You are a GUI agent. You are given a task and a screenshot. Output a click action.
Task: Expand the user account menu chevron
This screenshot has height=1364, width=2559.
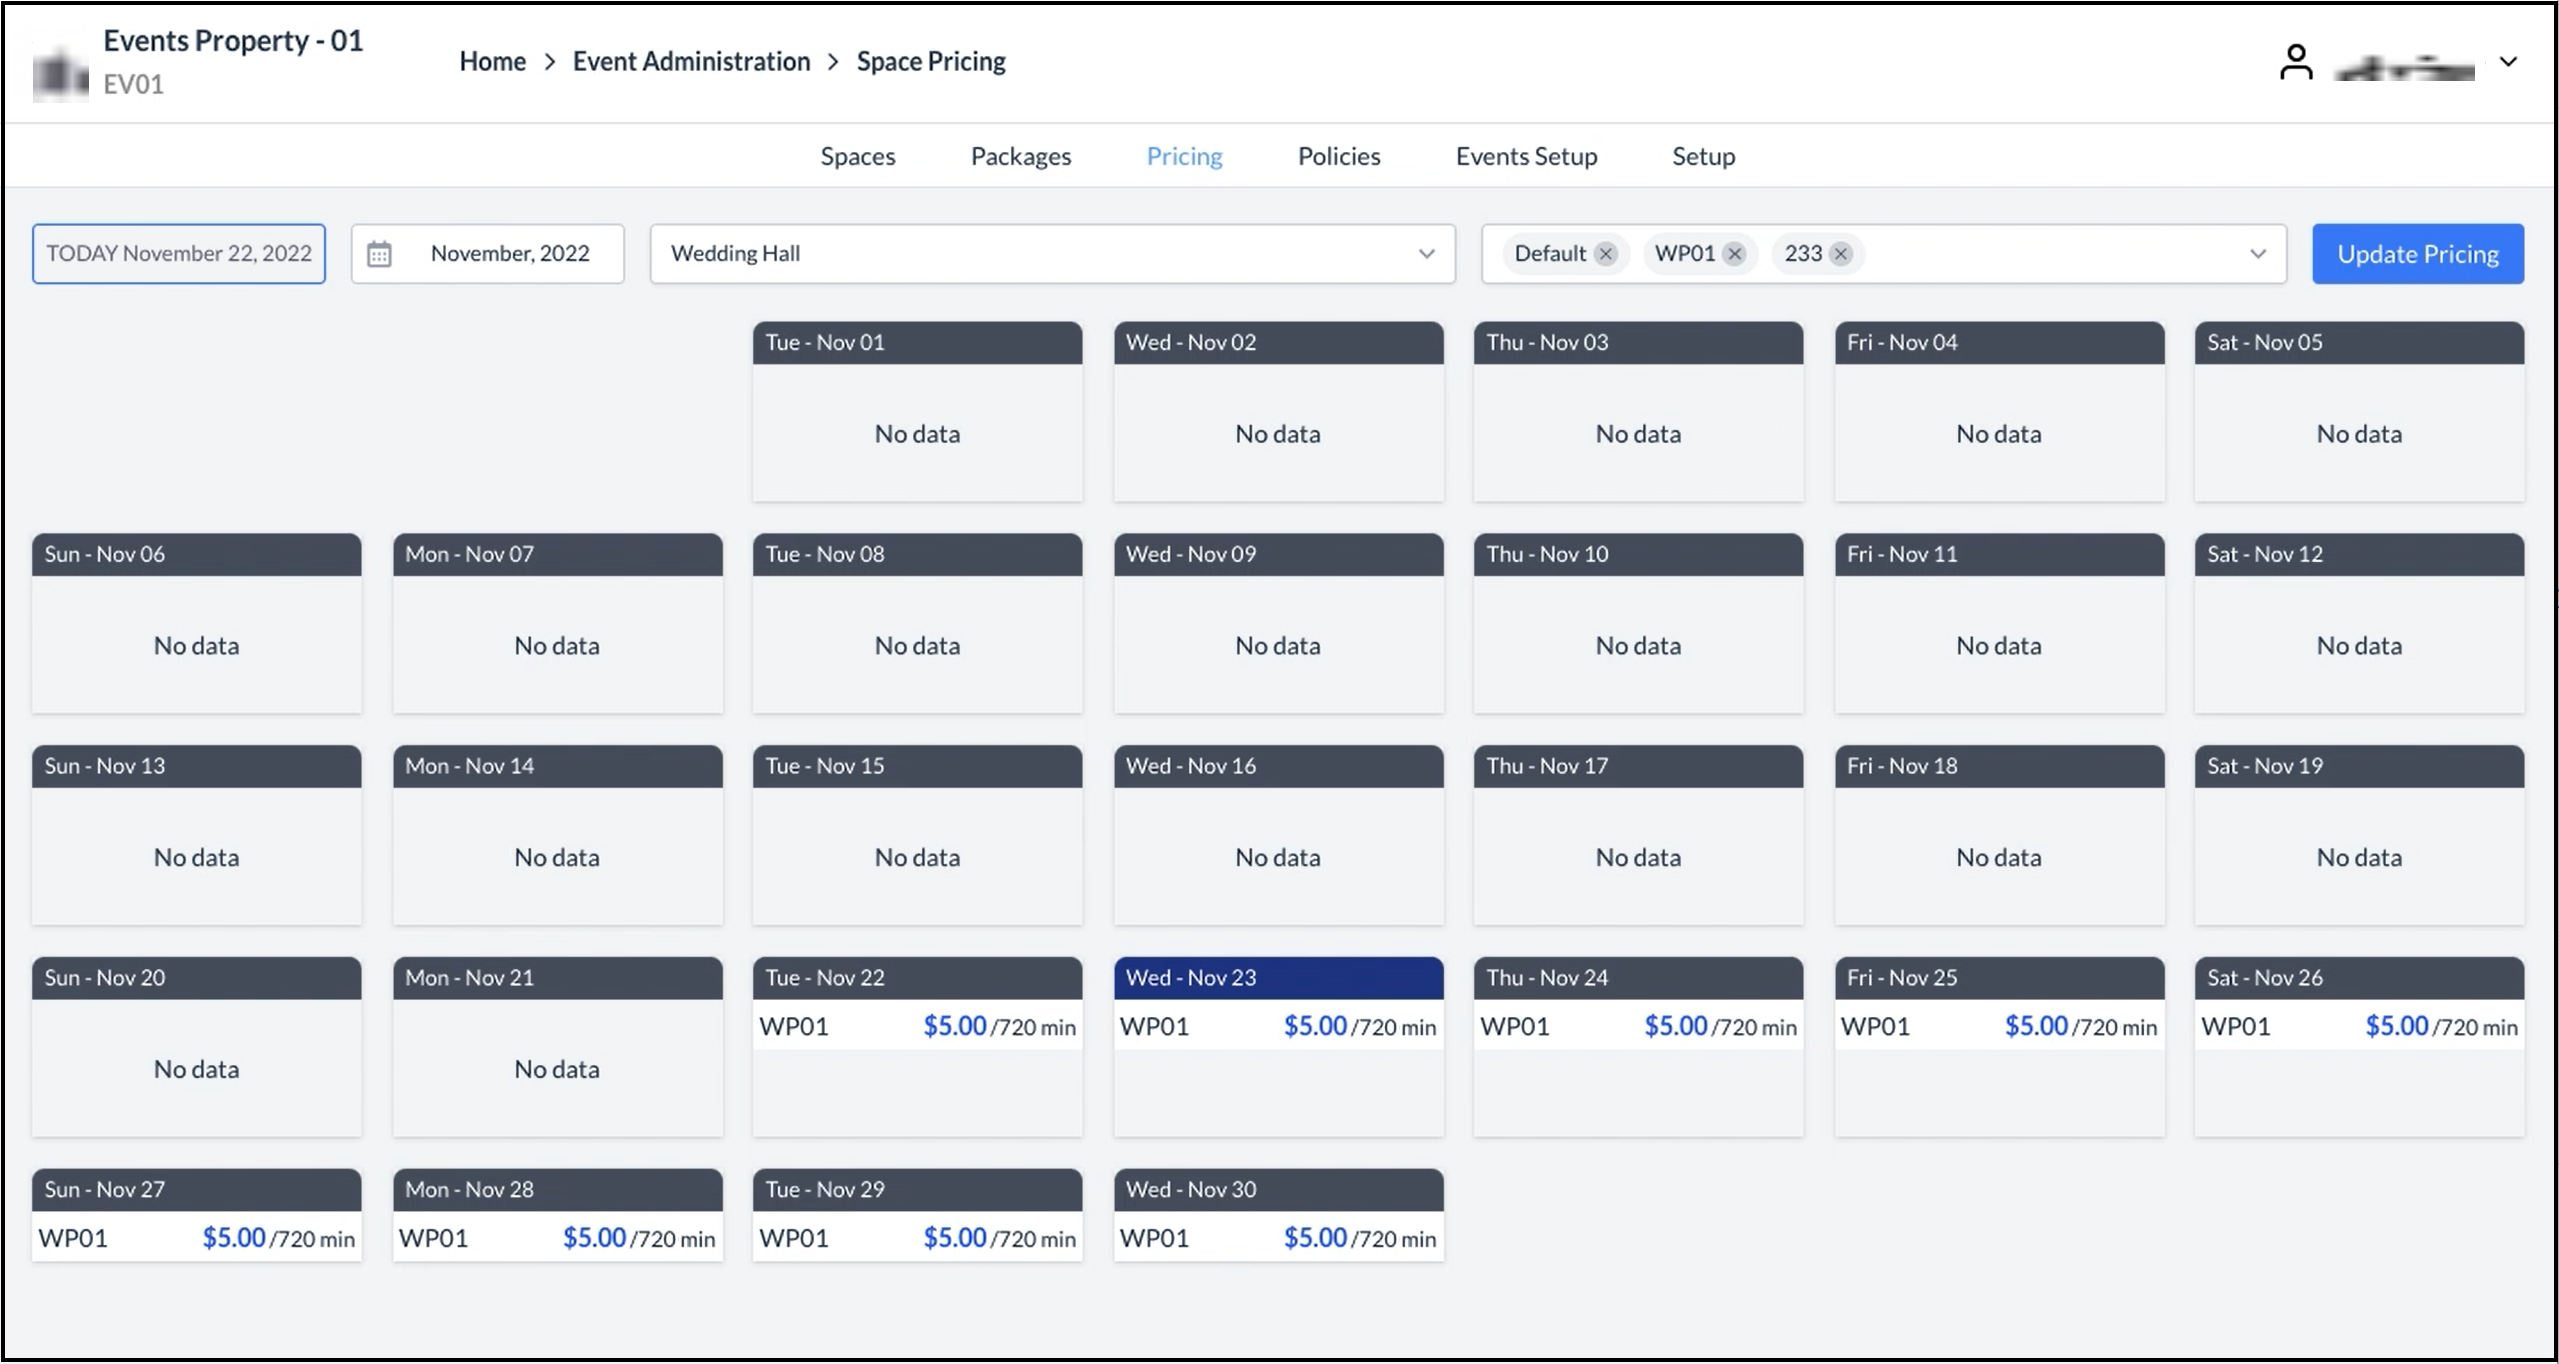click(x=2508, y=62)
